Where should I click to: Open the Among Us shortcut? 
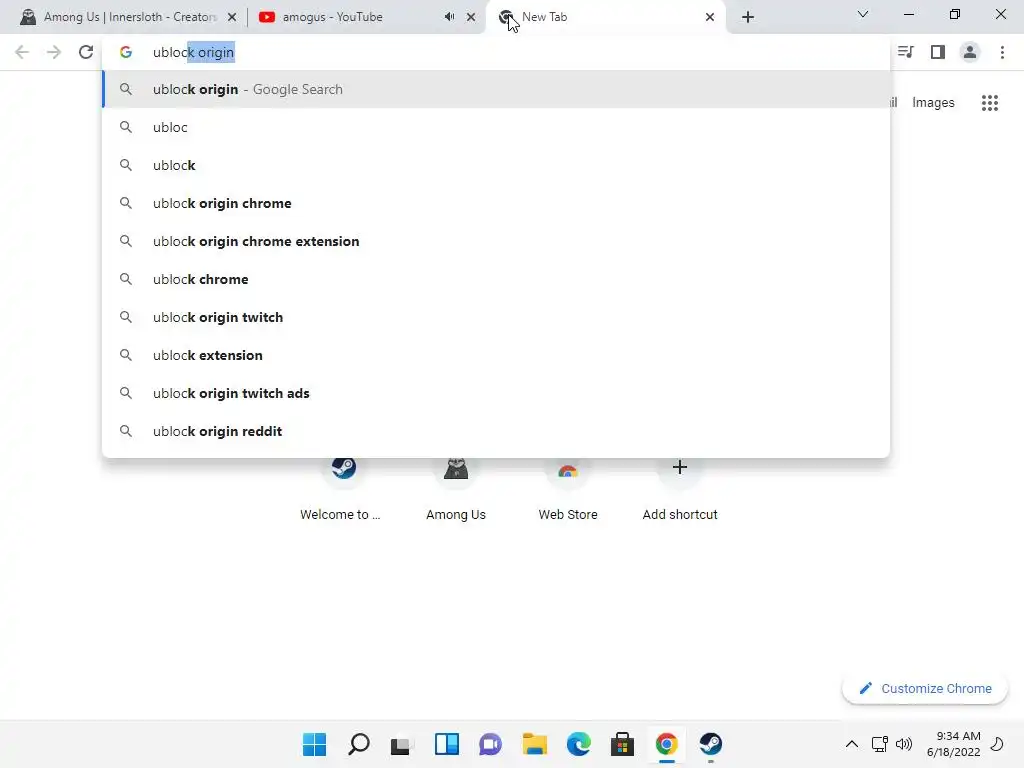(x=456, y=488)
